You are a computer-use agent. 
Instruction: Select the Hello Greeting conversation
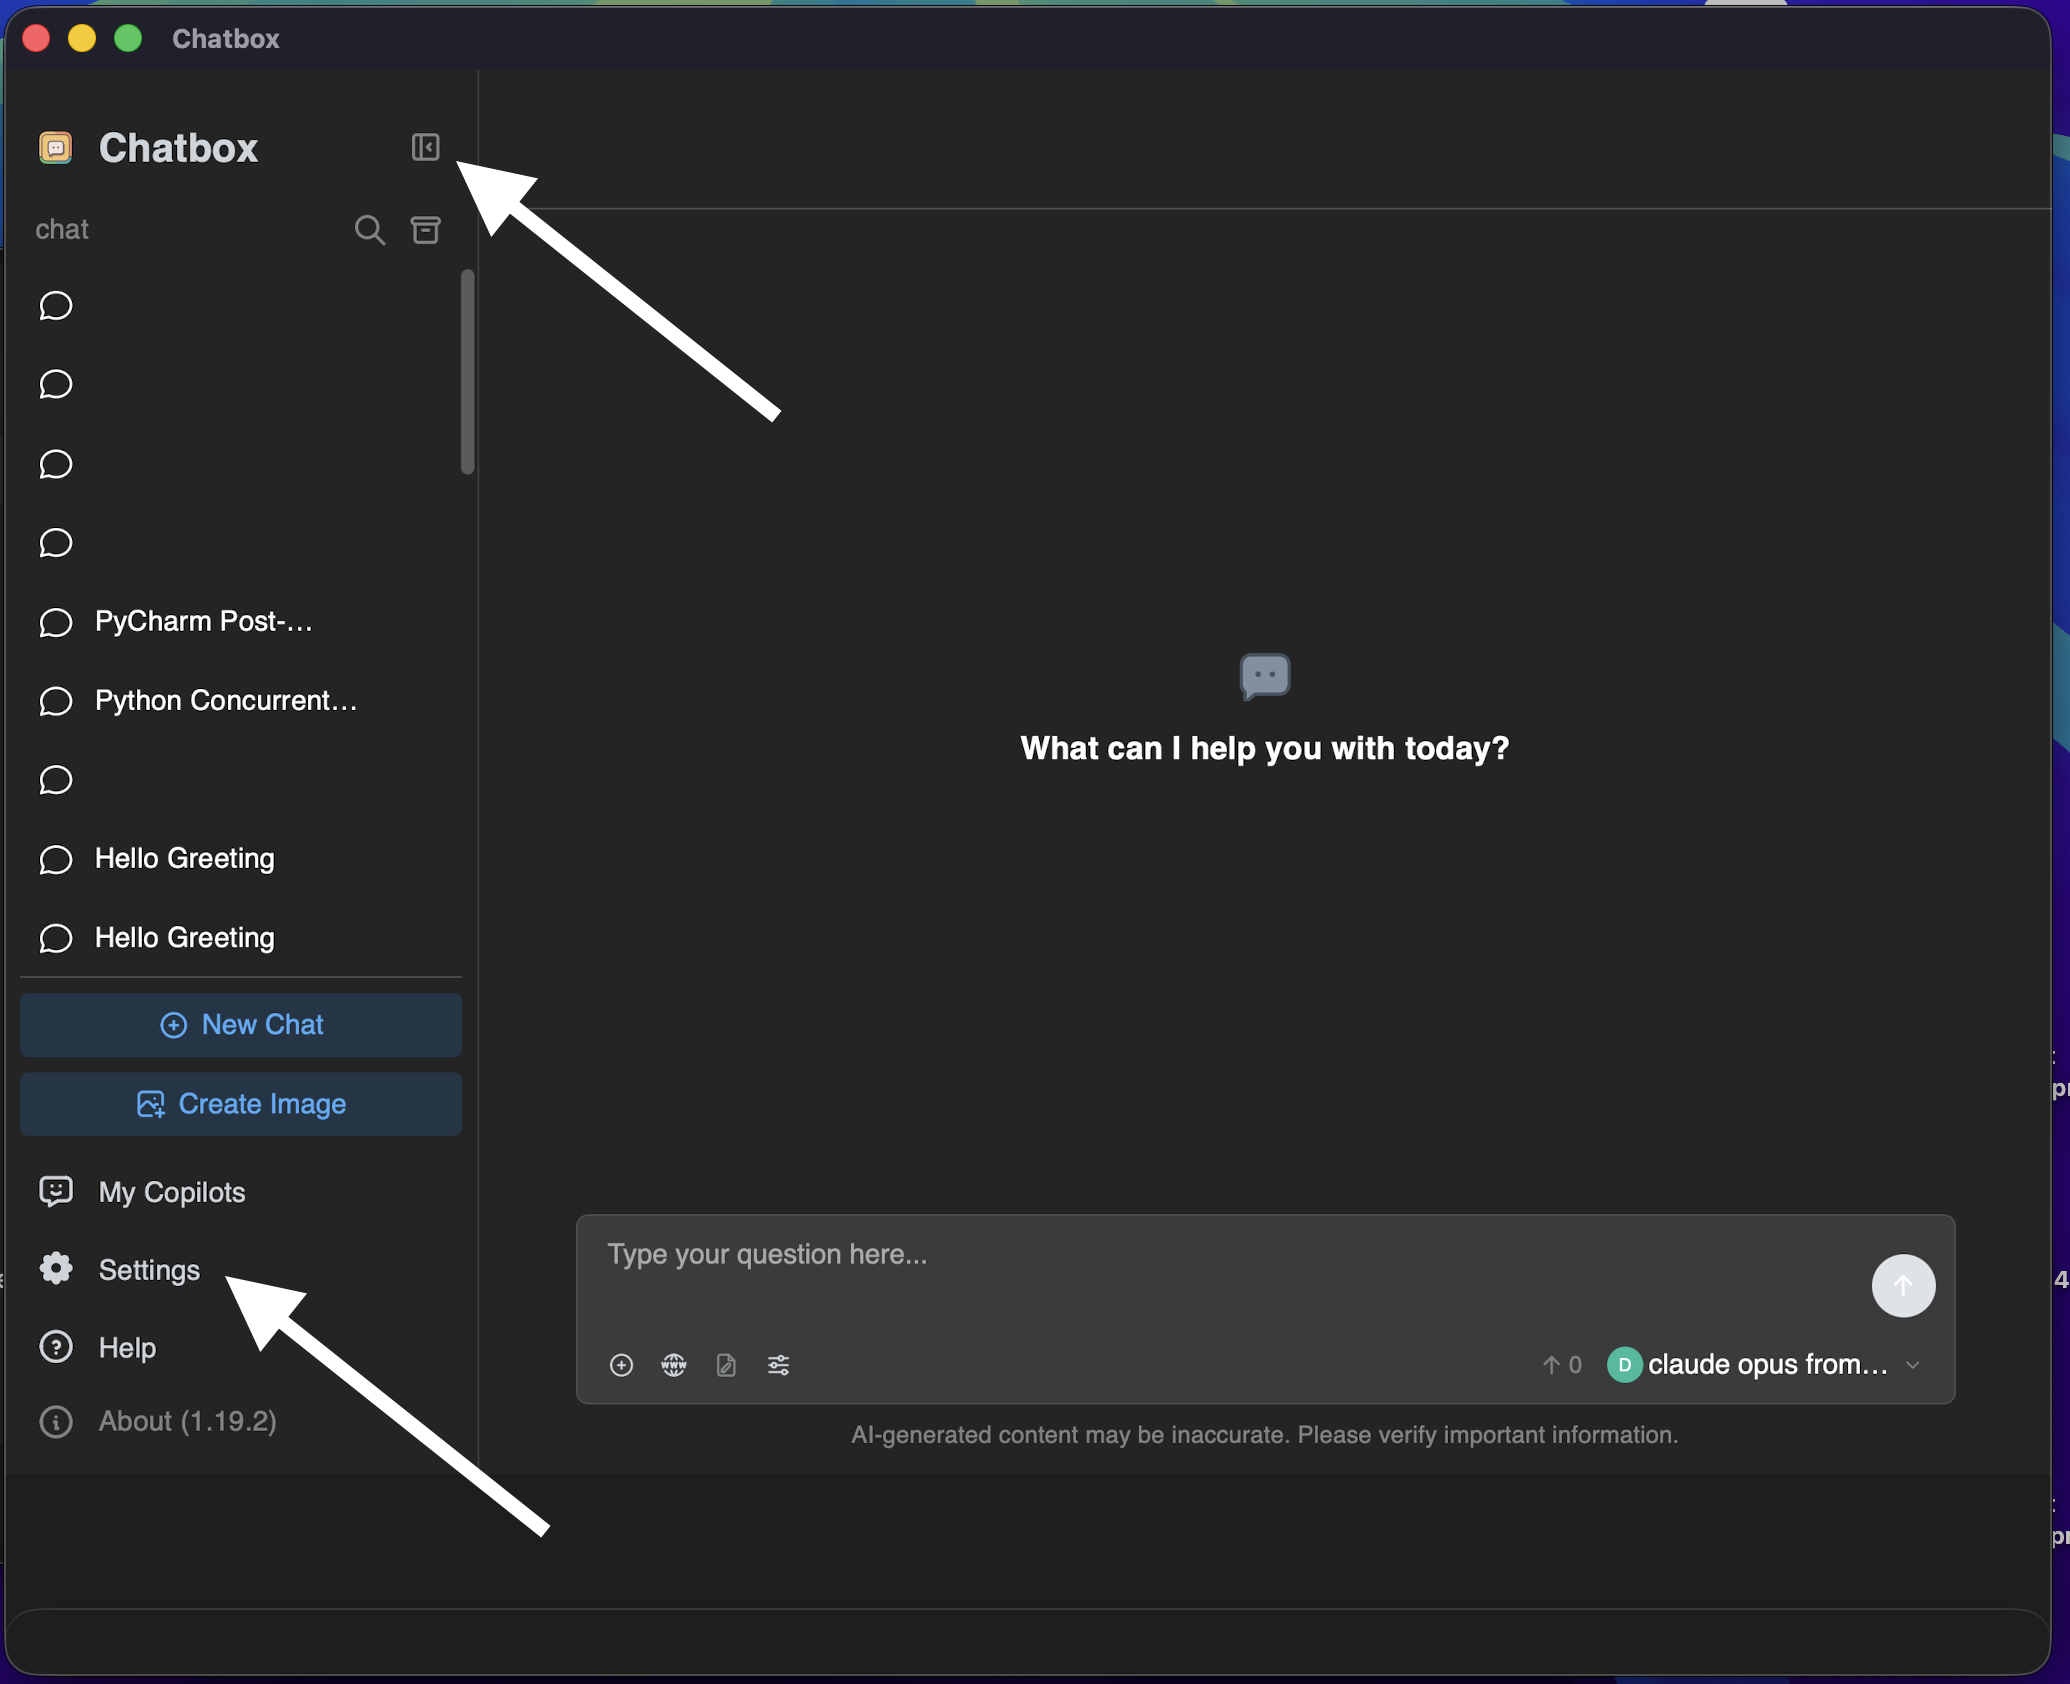[183, 858]
